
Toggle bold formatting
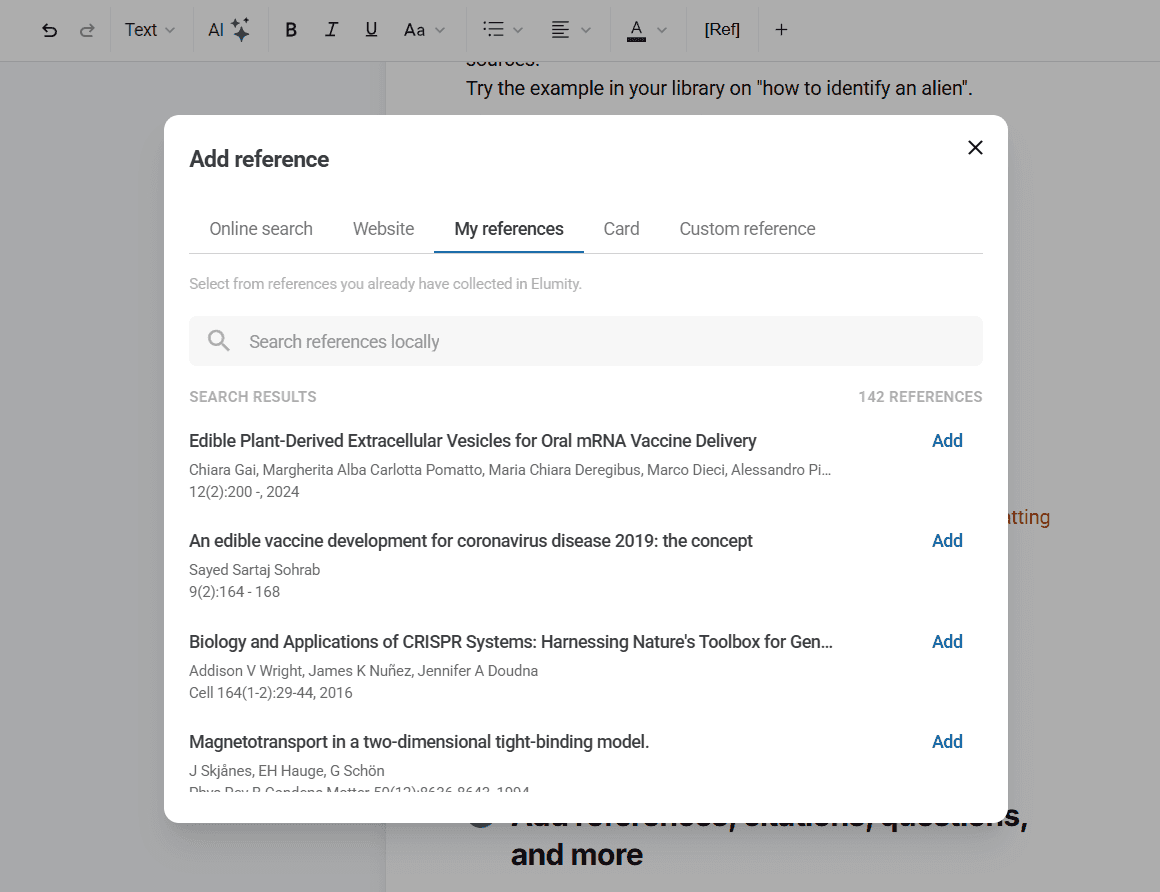[x=291, y=30]
